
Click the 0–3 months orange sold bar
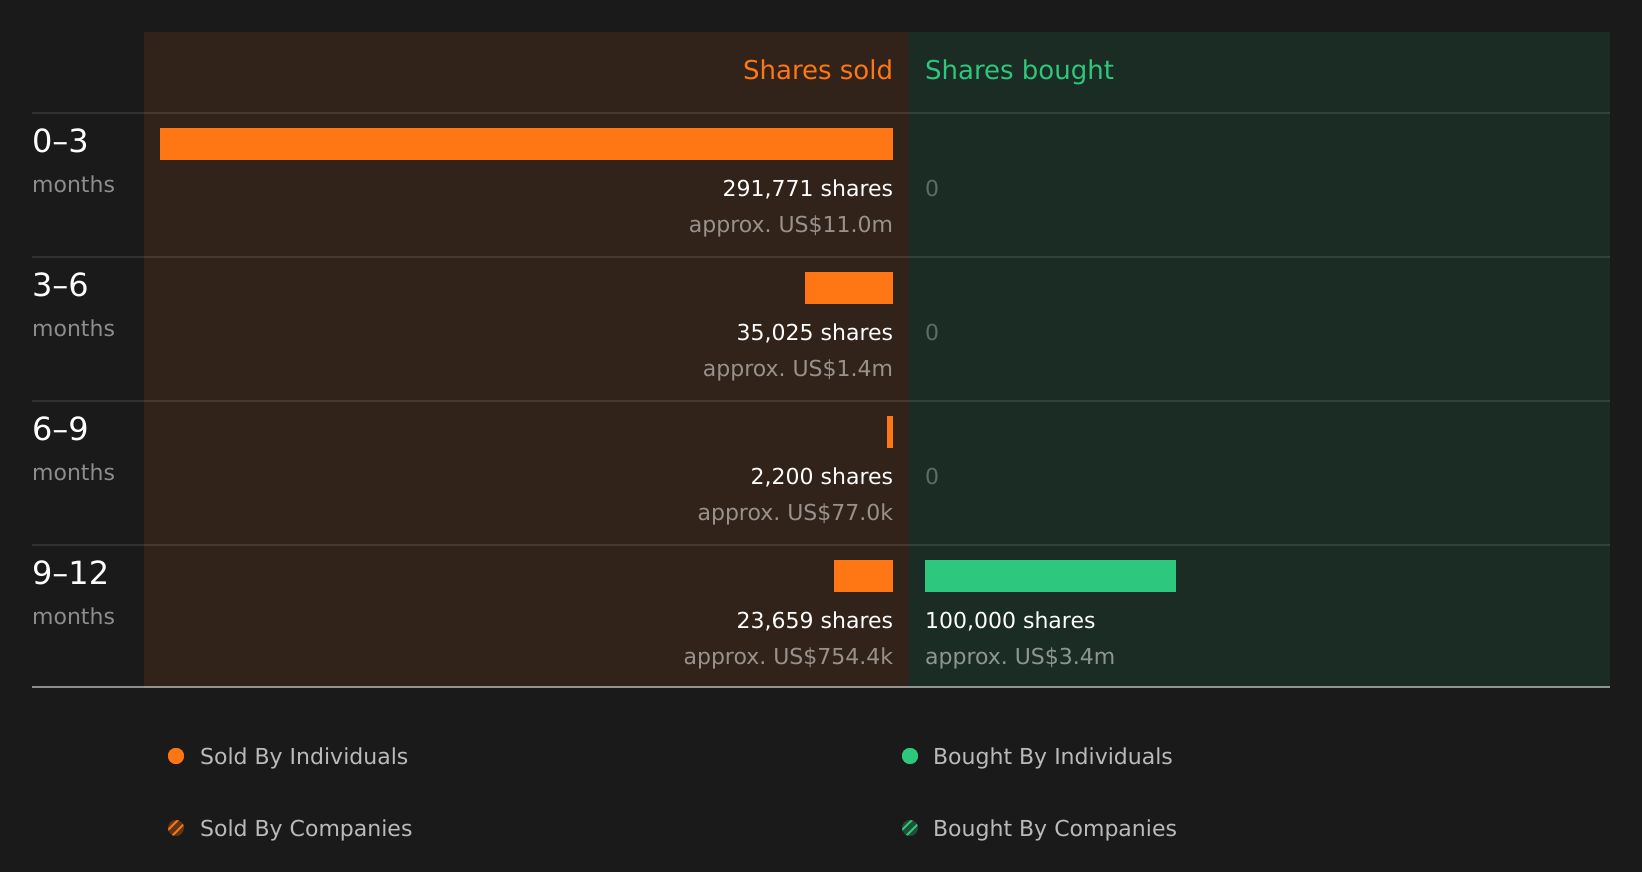[x=526, y=144]
